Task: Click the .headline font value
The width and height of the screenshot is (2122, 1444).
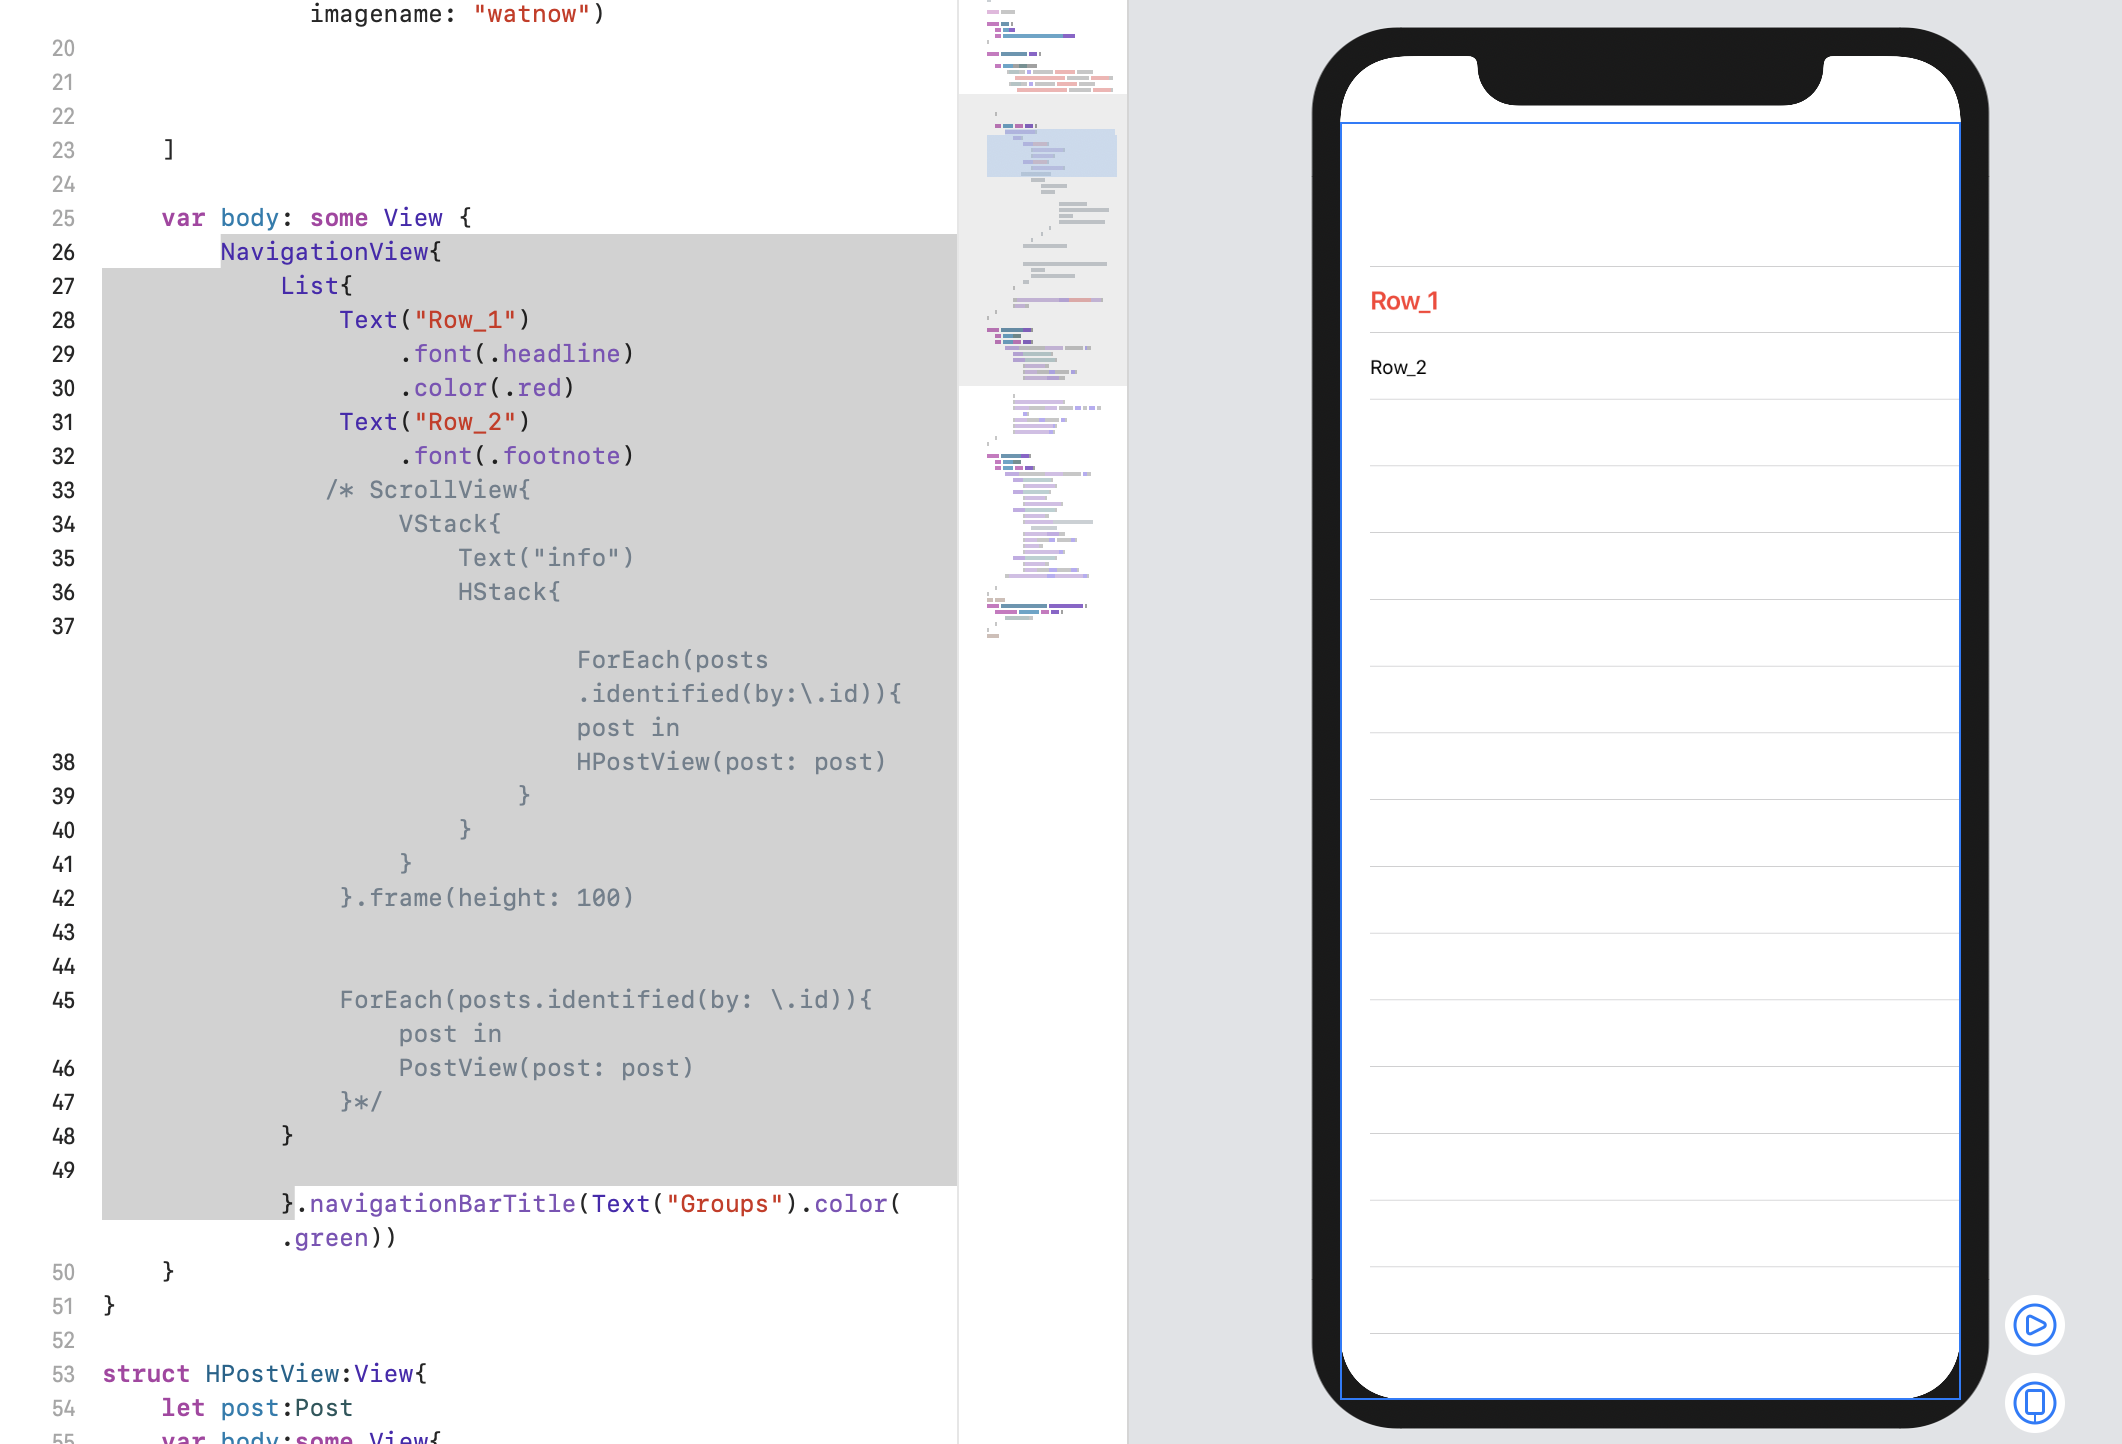Action: (x=560, y=354)
